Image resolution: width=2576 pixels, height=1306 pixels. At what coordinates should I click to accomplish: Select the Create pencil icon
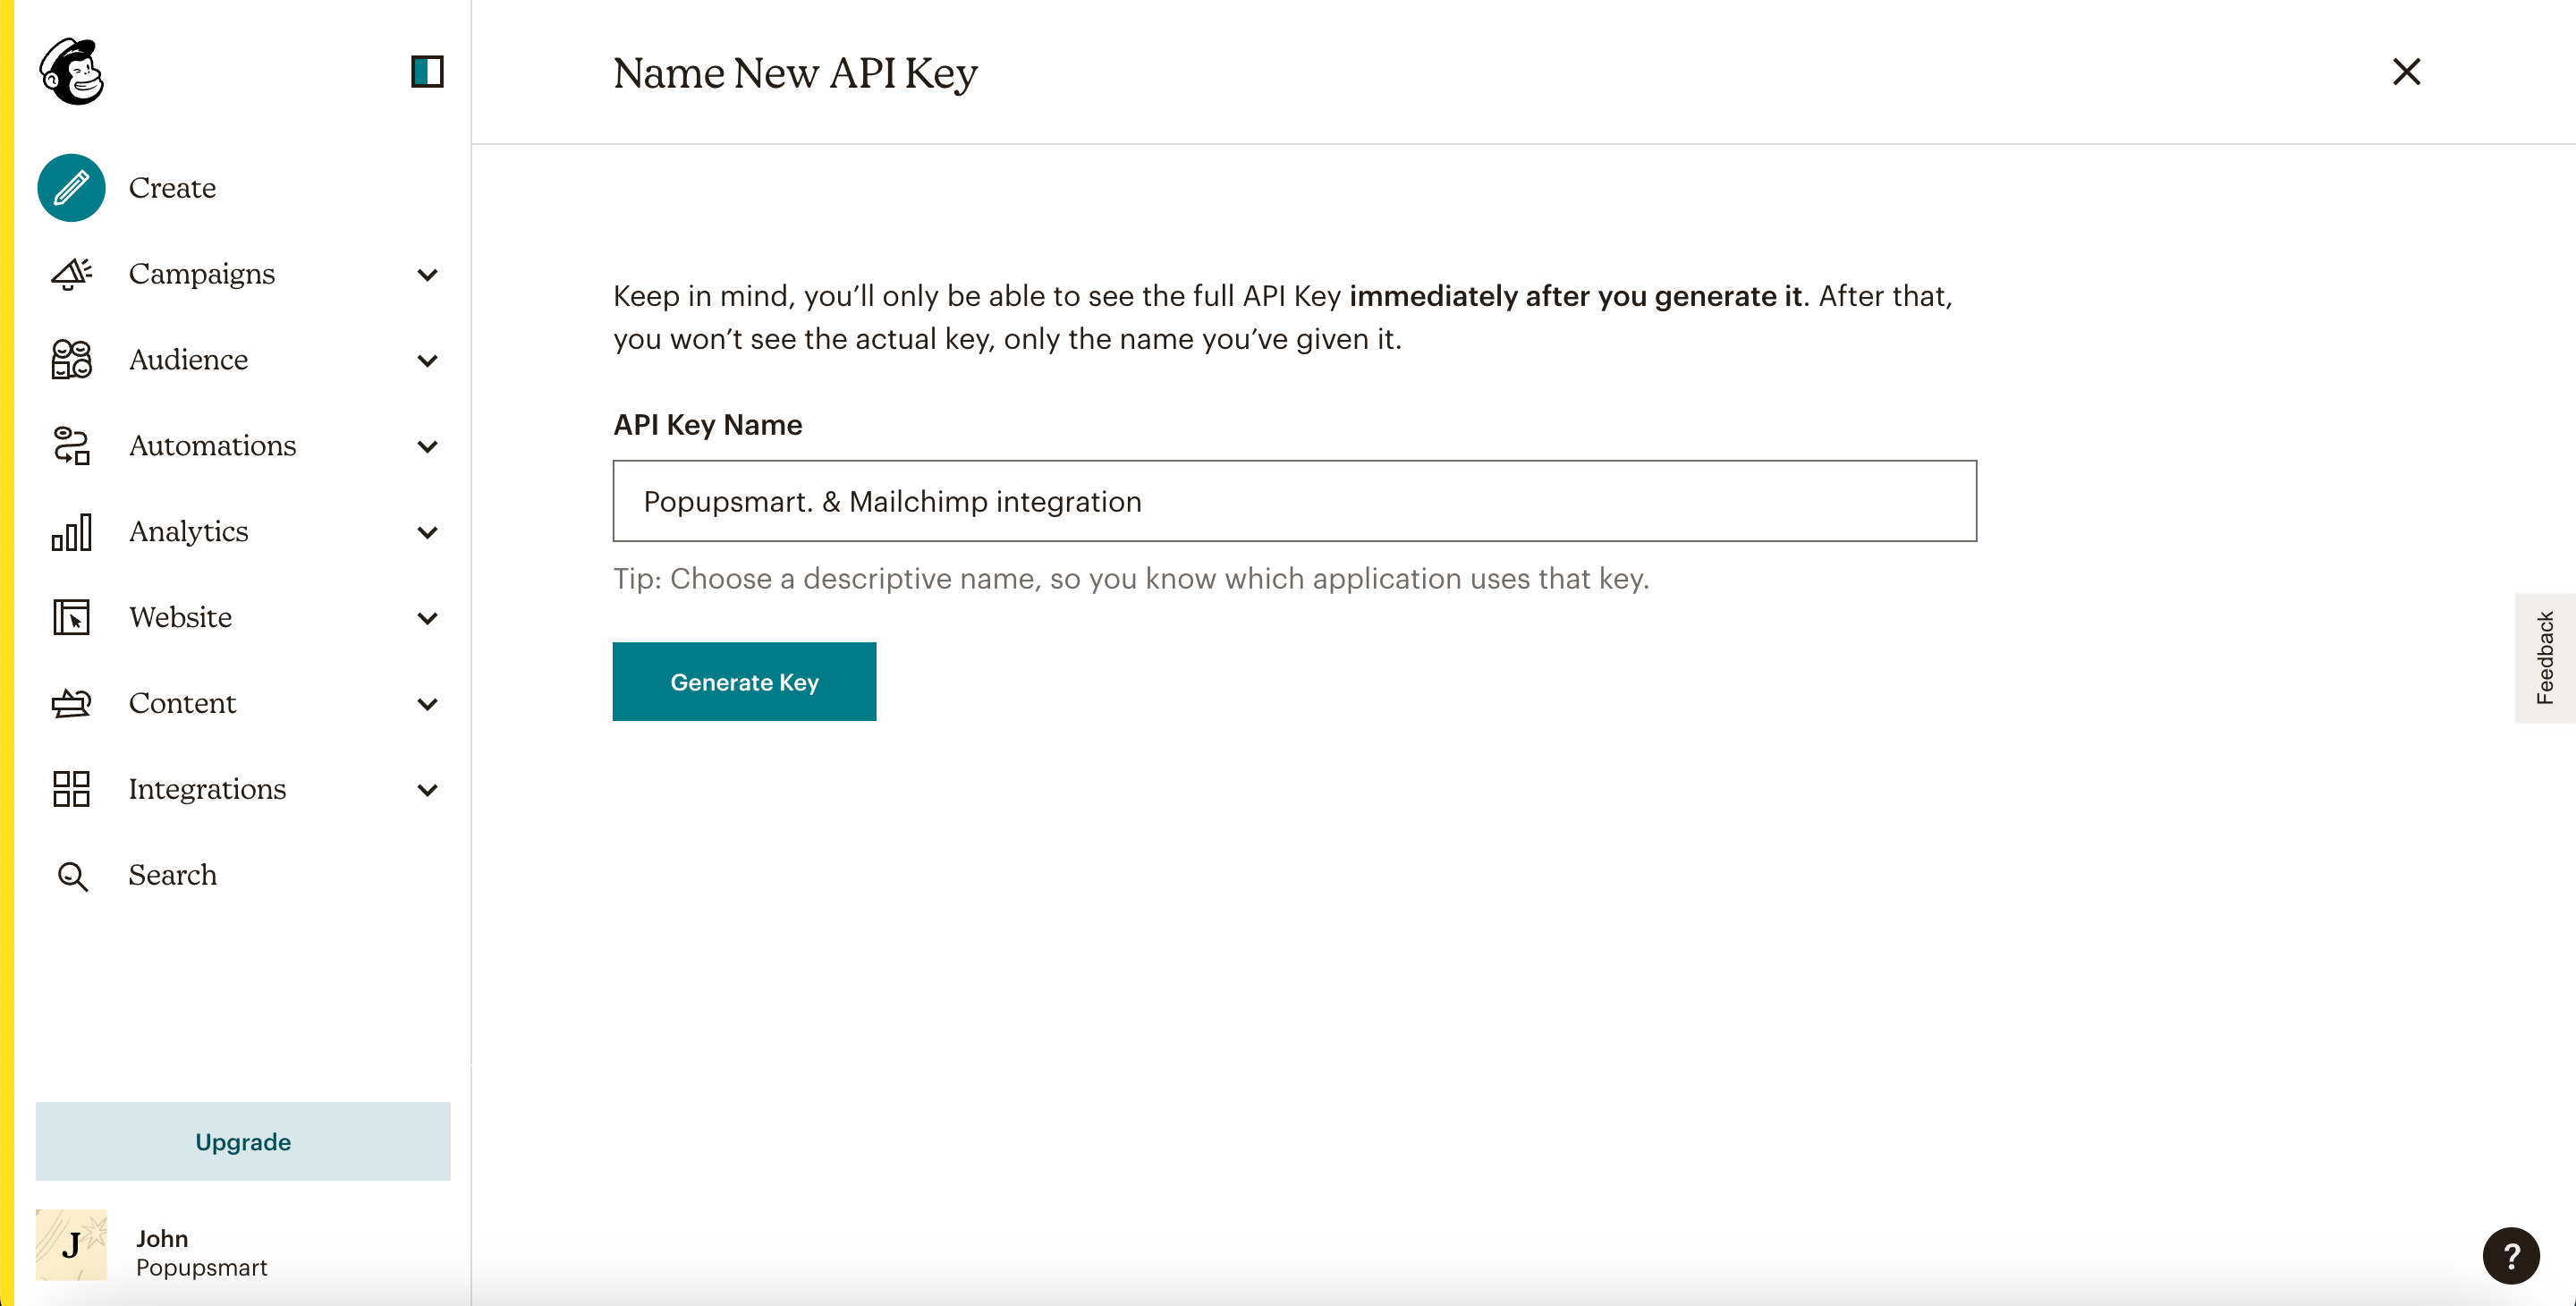point(70,185)
